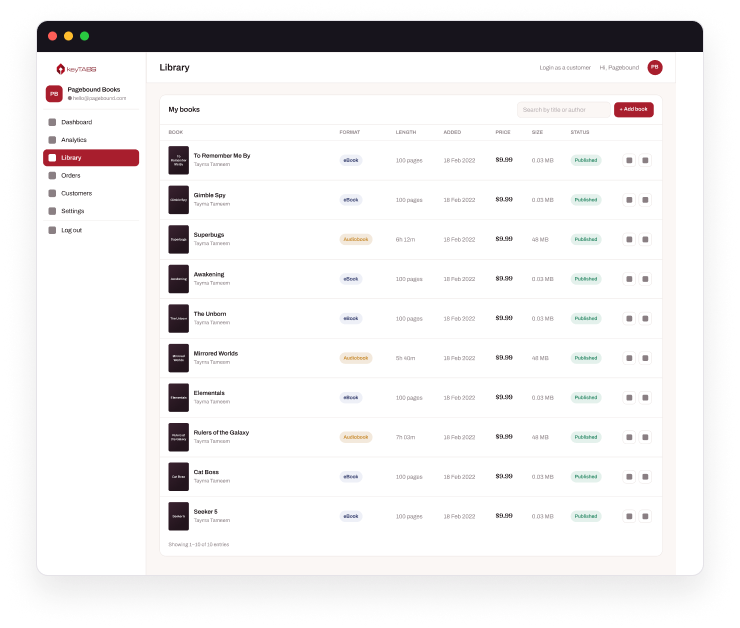This screenshot has height=628, width=740.
Task: Click the first action icon for Rulers of the Galaxy
Action: point(629,437)
